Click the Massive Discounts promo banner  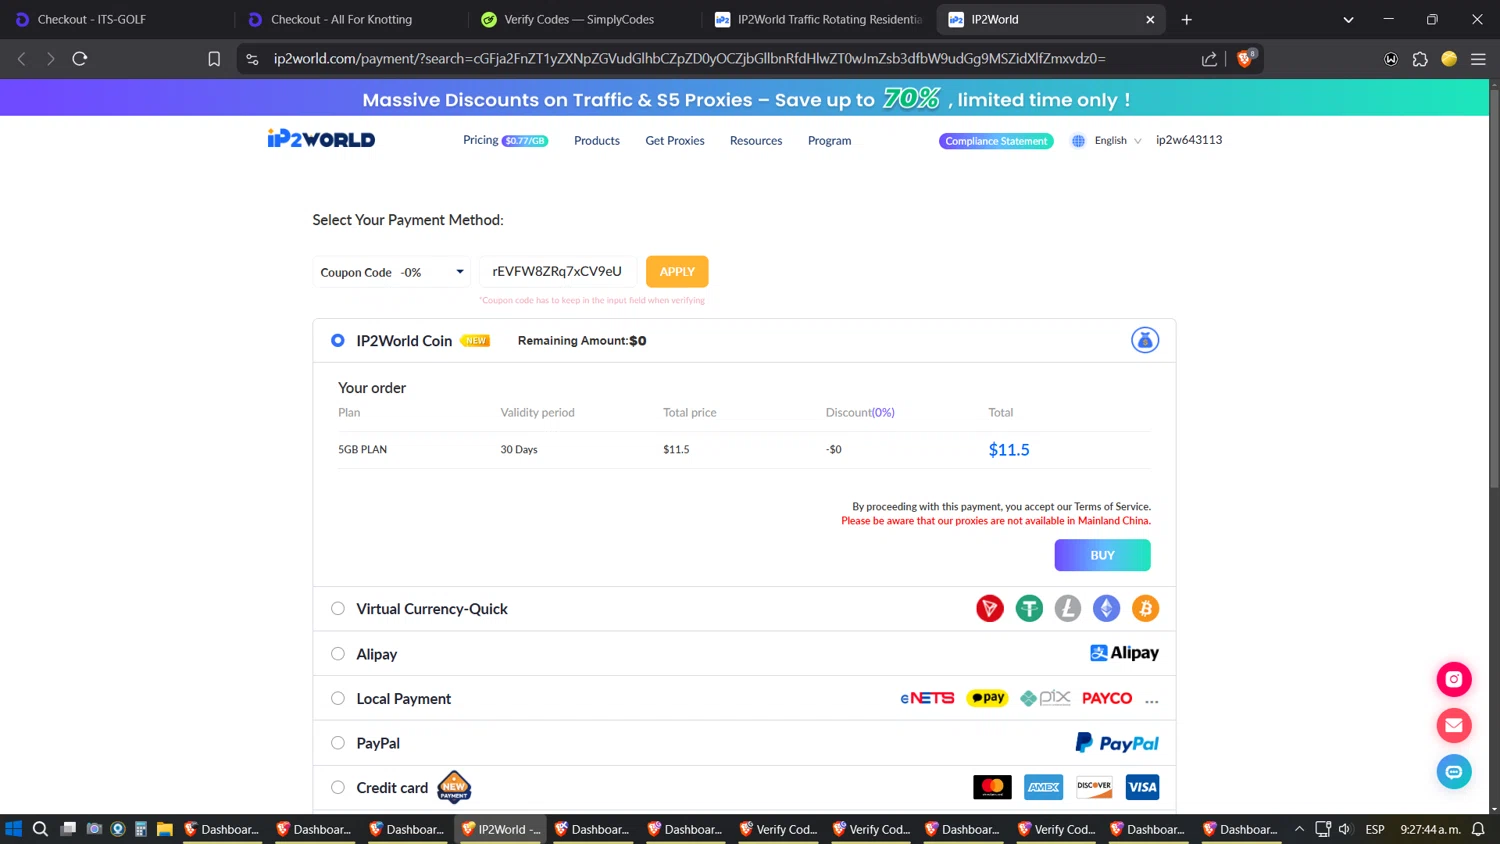745,99
